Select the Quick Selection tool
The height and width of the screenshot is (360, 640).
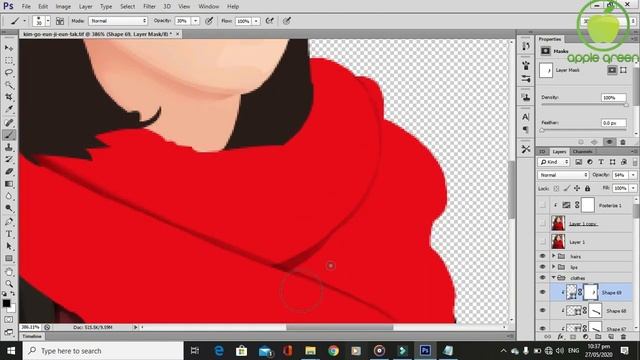pyautogui.click(x=9, y=85)
